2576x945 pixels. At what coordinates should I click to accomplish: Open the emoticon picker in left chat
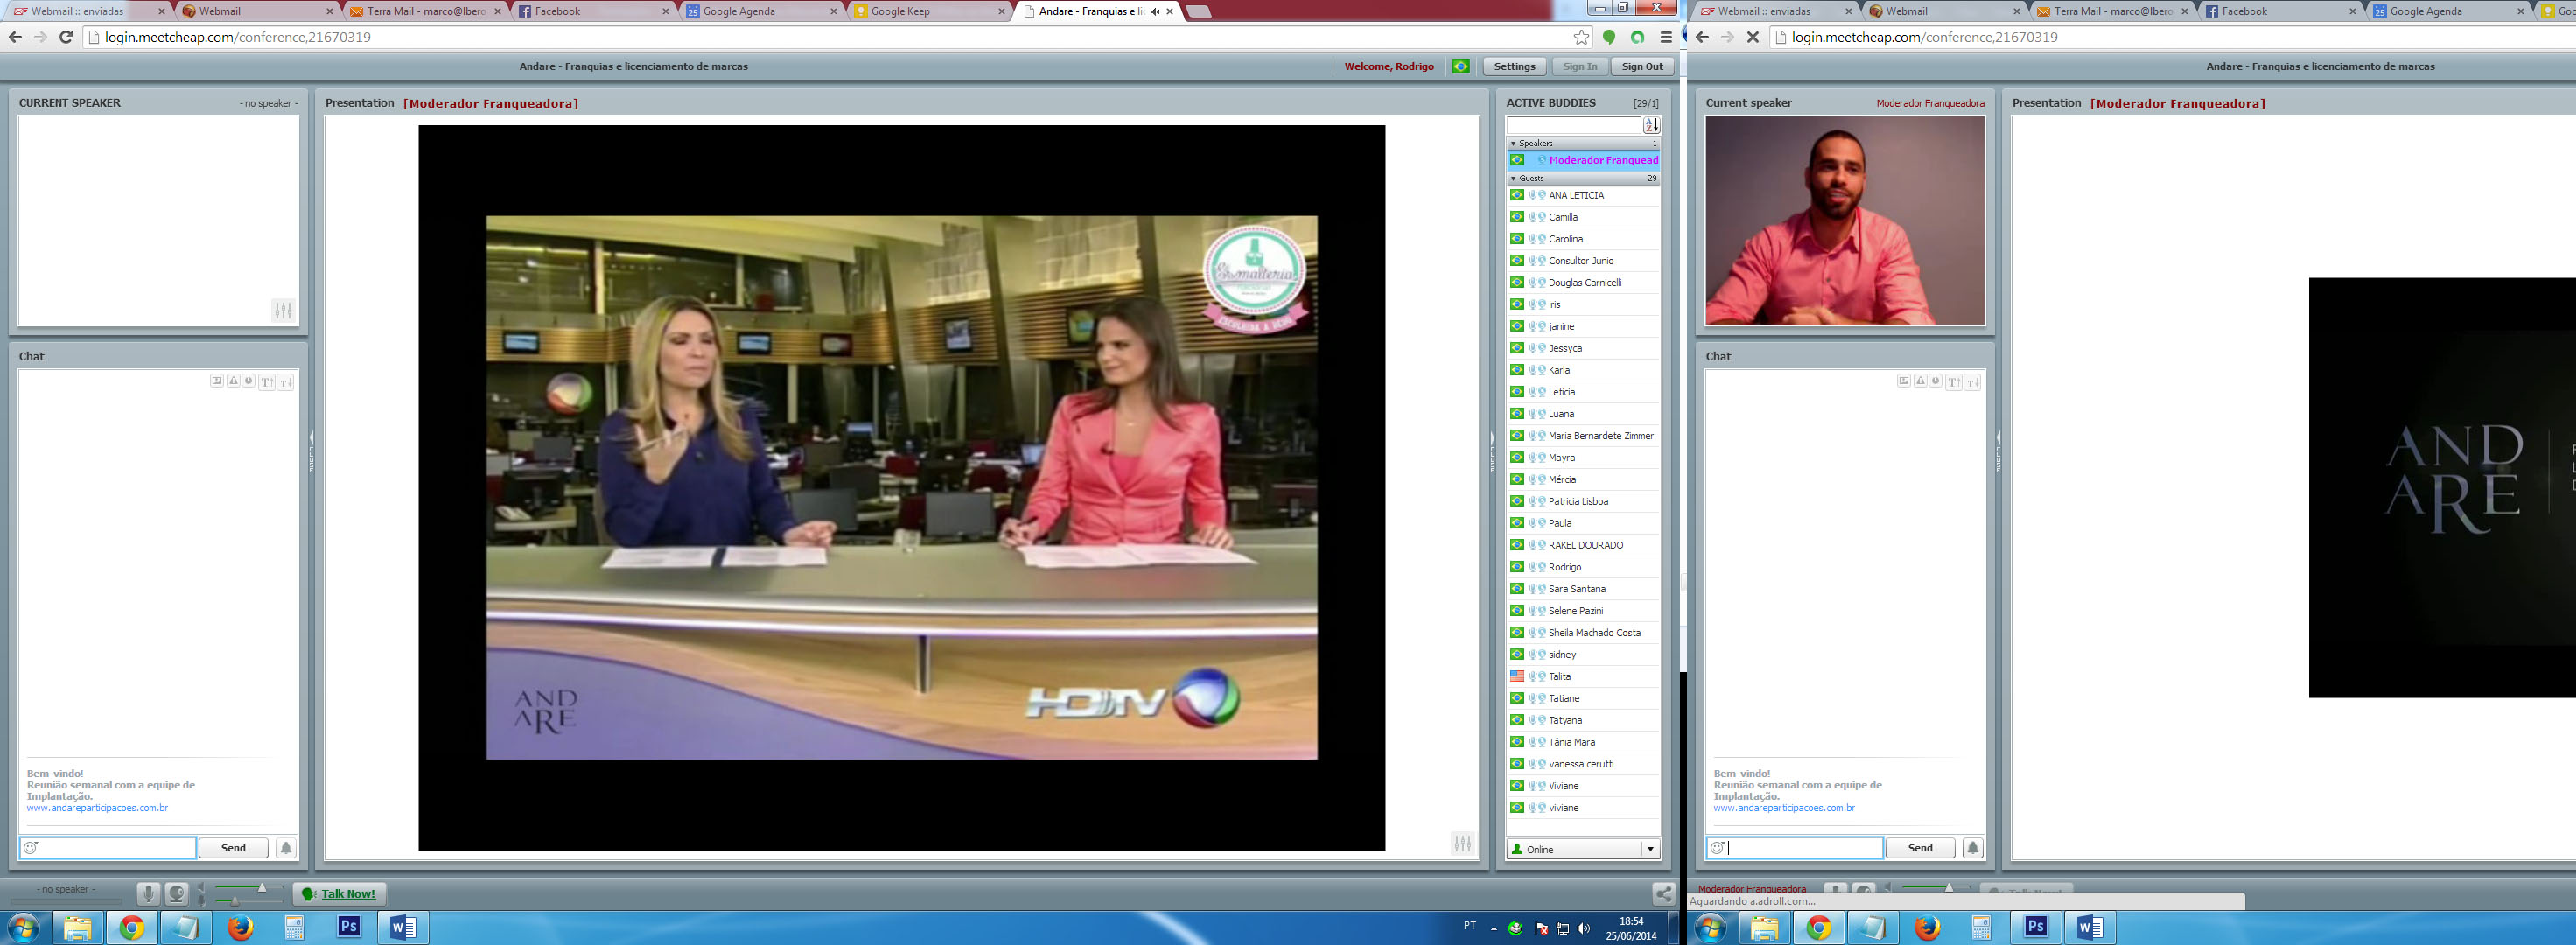point(31,847)
